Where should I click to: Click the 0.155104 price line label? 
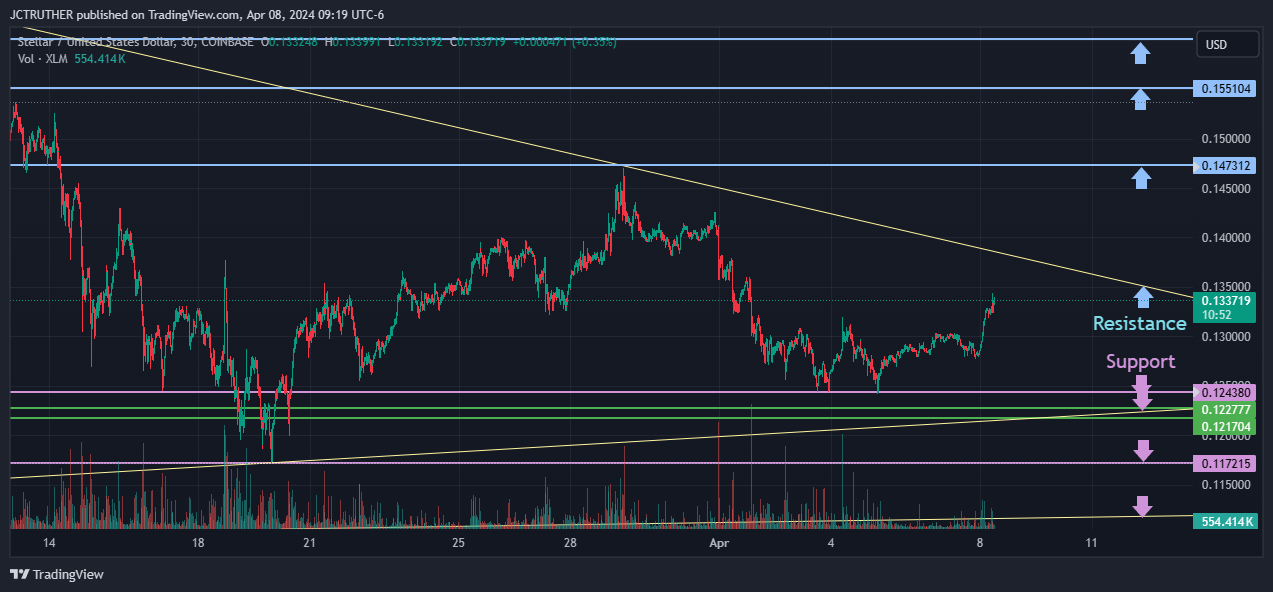point(1224,88)
